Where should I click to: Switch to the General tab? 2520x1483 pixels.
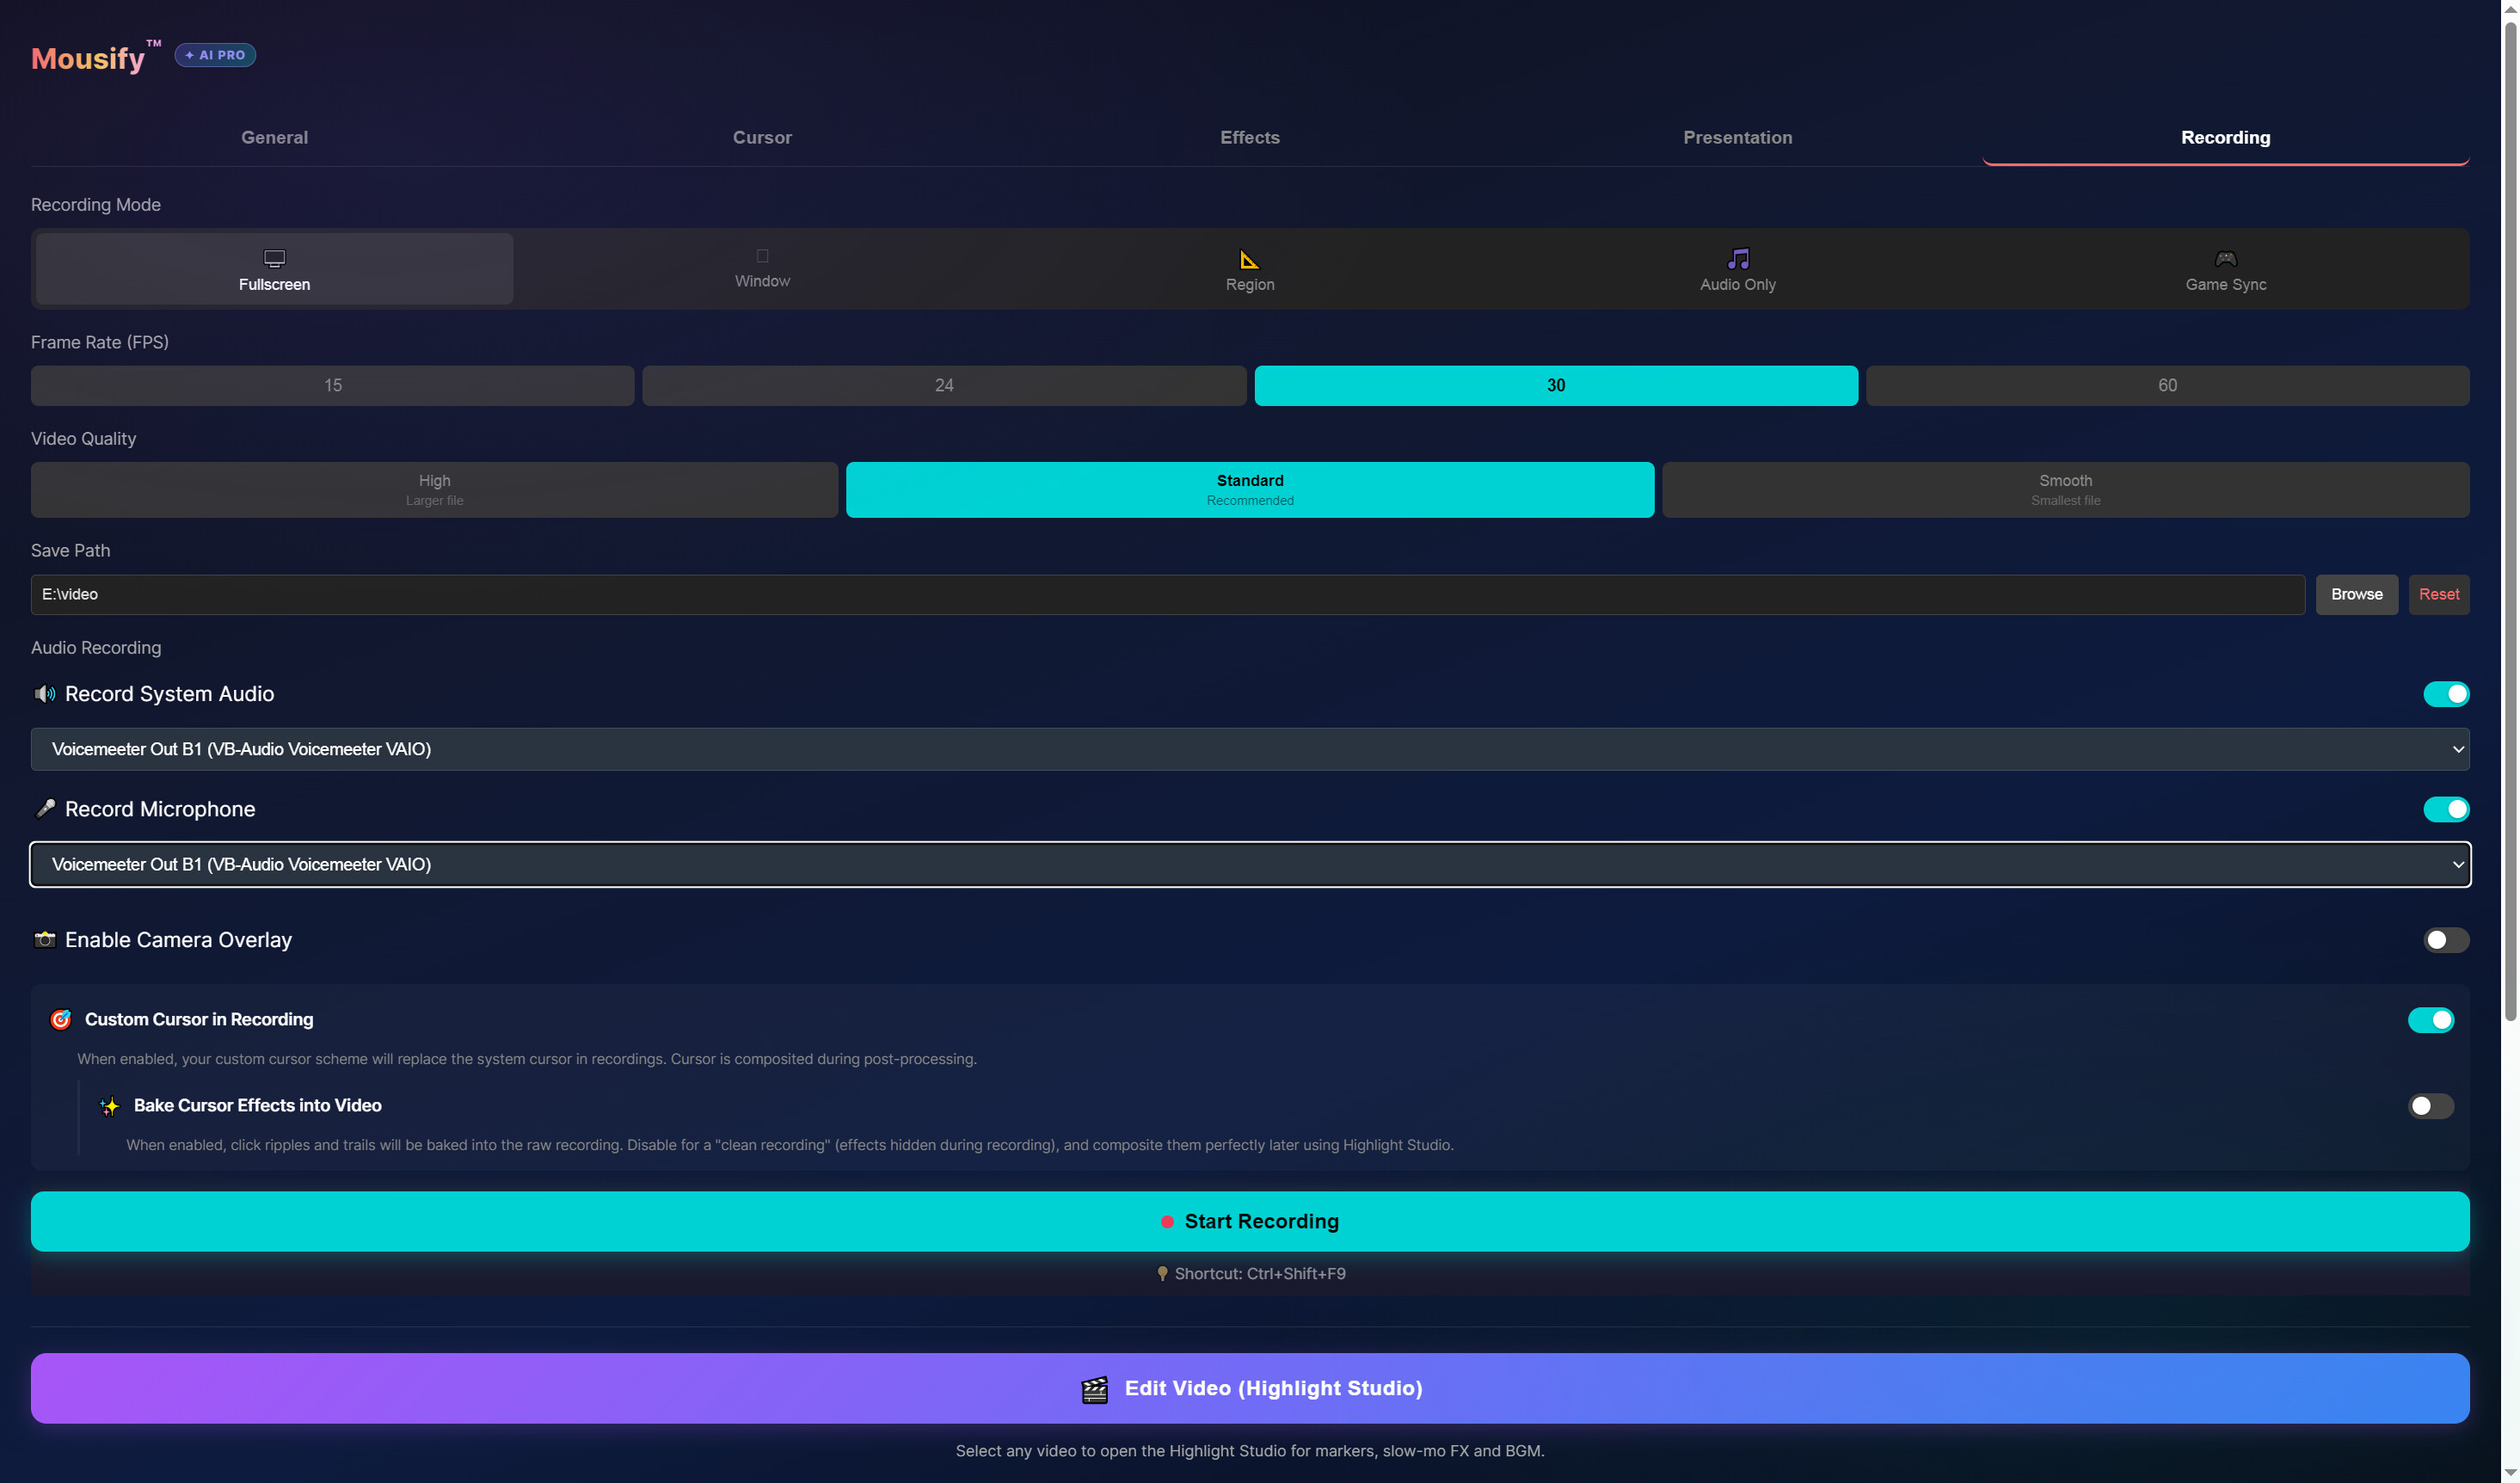pyautogui.click(x=274, y=138)
